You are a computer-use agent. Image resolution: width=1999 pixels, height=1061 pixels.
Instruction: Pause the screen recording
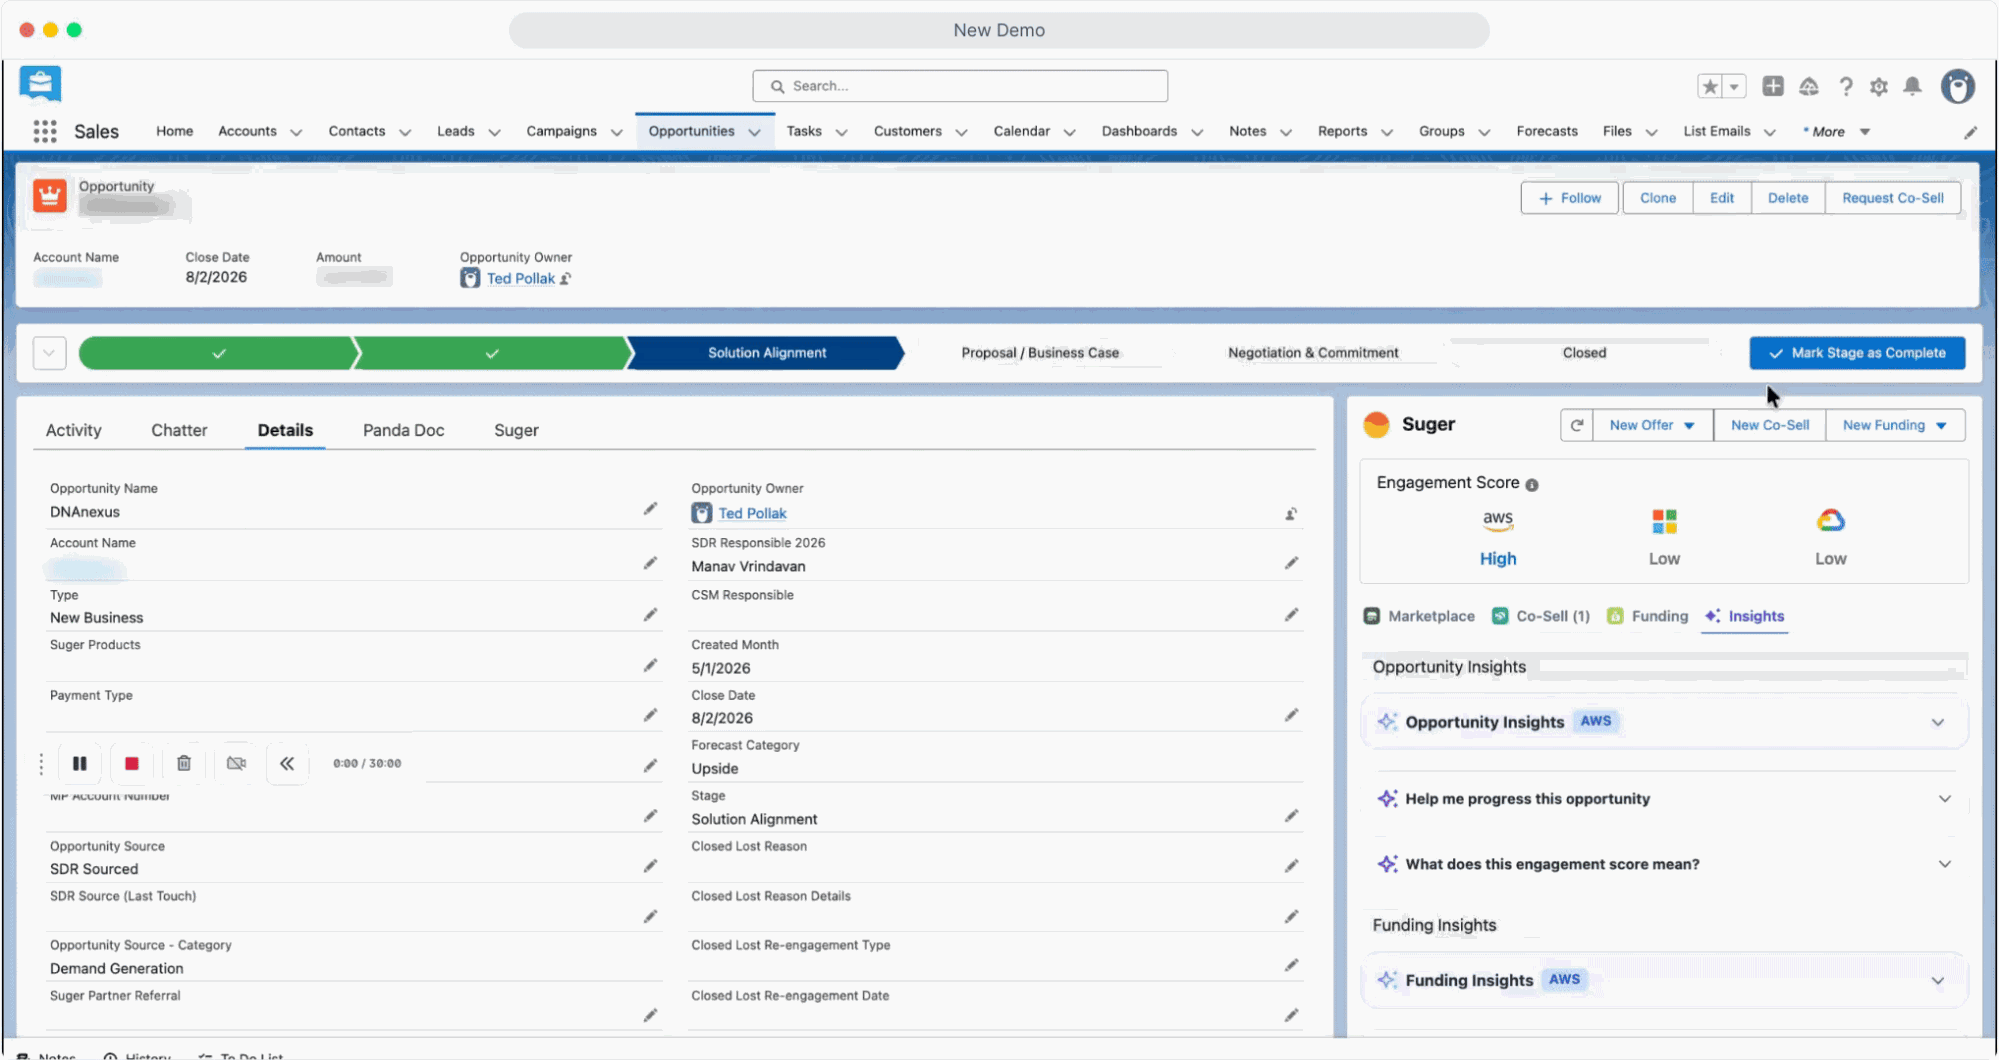click(80, 764)
